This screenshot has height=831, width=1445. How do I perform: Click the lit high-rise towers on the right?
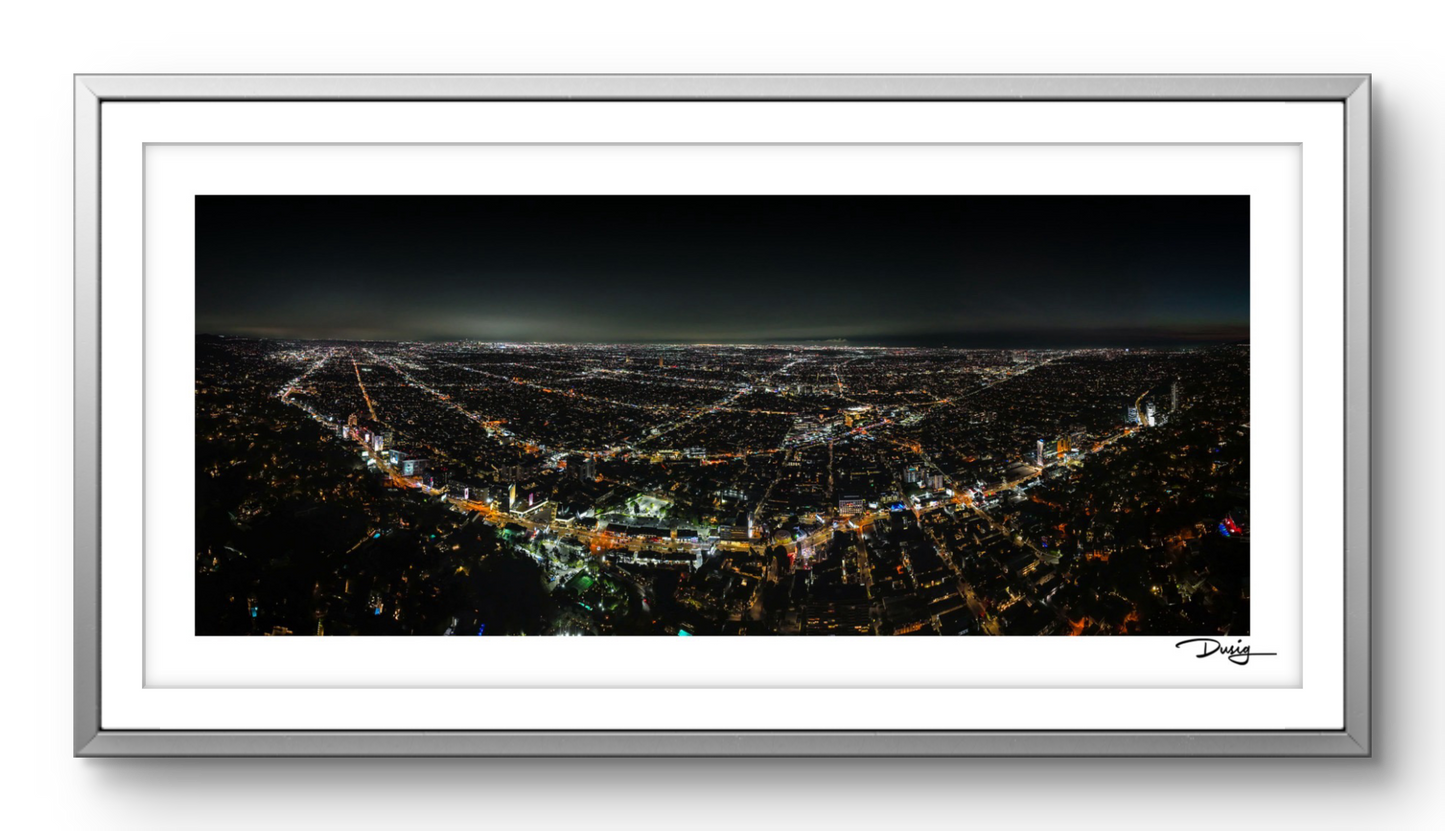point(1150,410)
